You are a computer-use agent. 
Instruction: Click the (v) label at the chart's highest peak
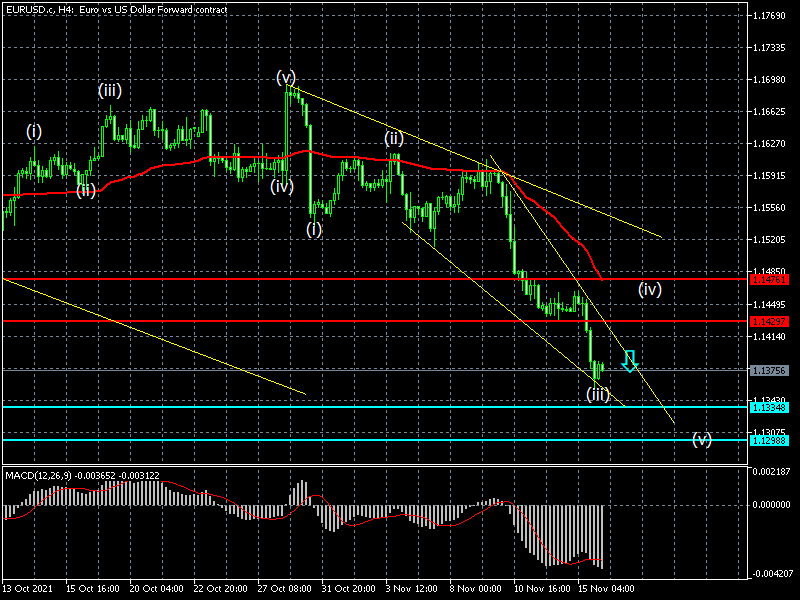(287, 77)
